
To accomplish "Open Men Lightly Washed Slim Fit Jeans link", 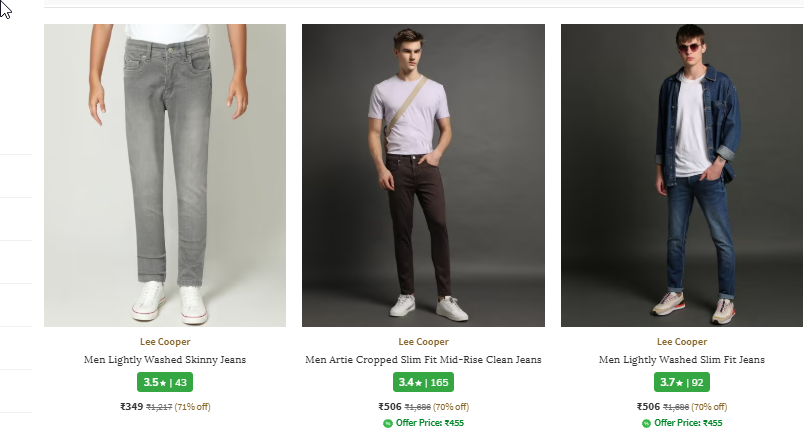I will coord(682,359).
